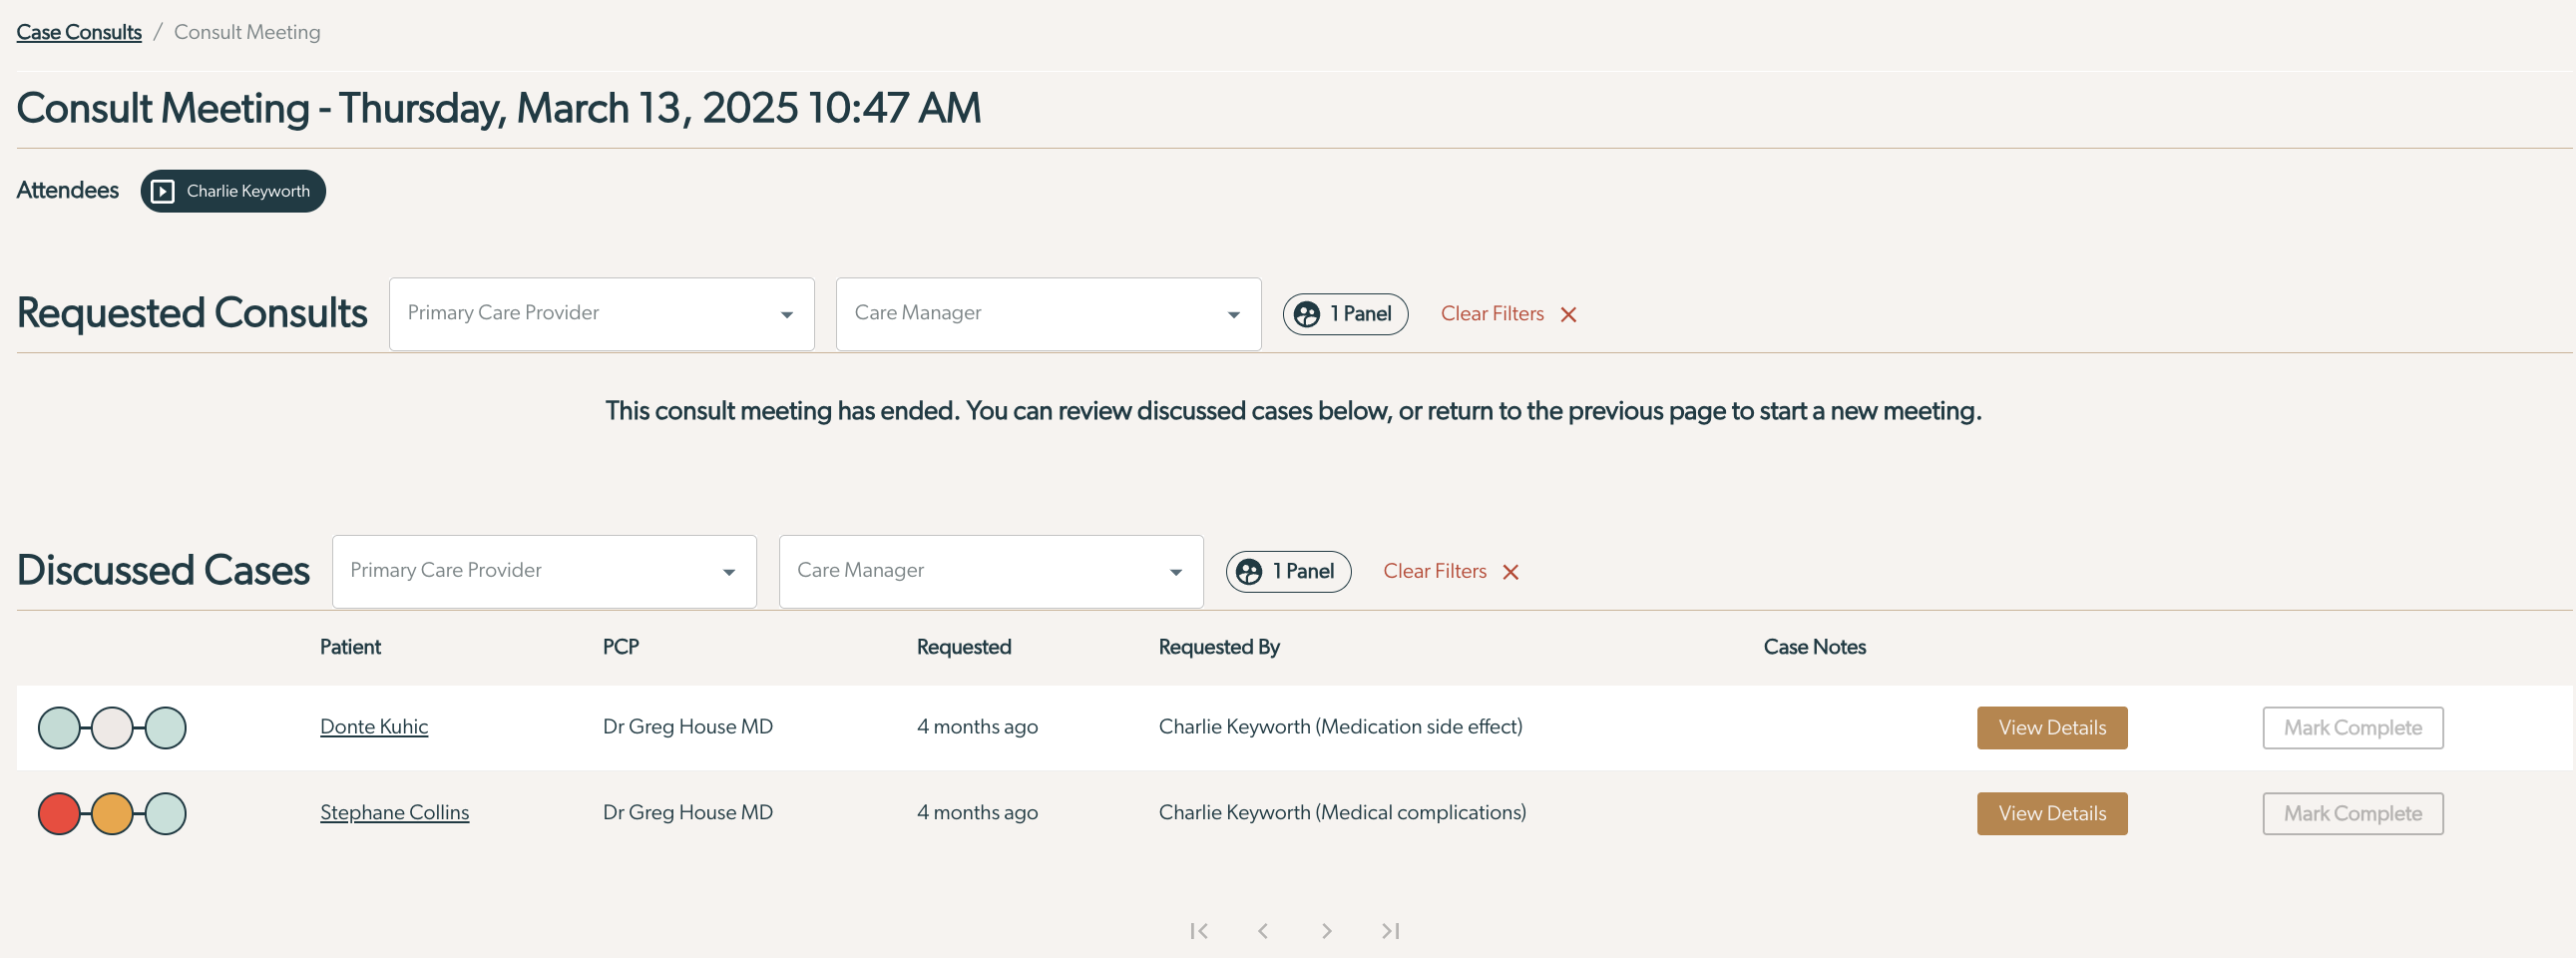Go to the first page of results

pos(1199,931)
